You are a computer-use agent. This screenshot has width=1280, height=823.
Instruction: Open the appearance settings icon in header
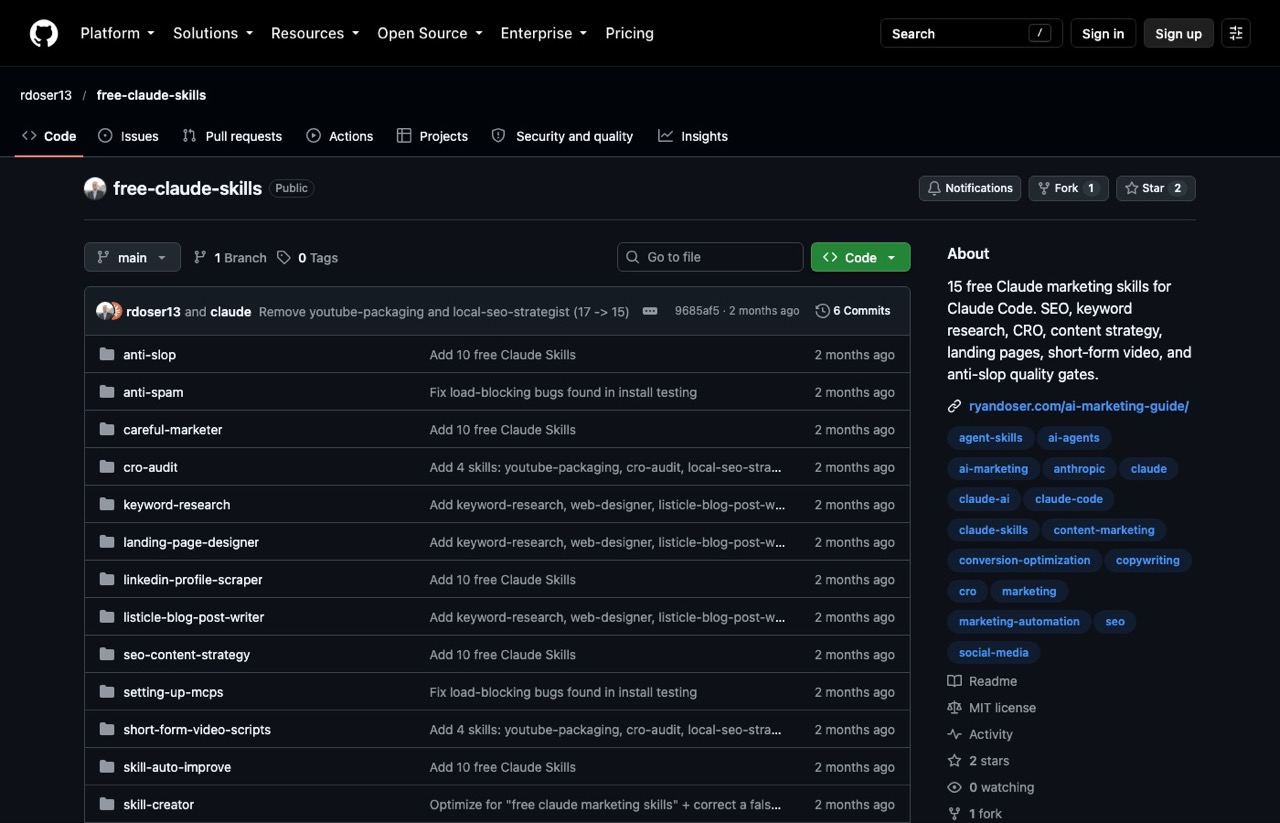(x=1236, y=33)
